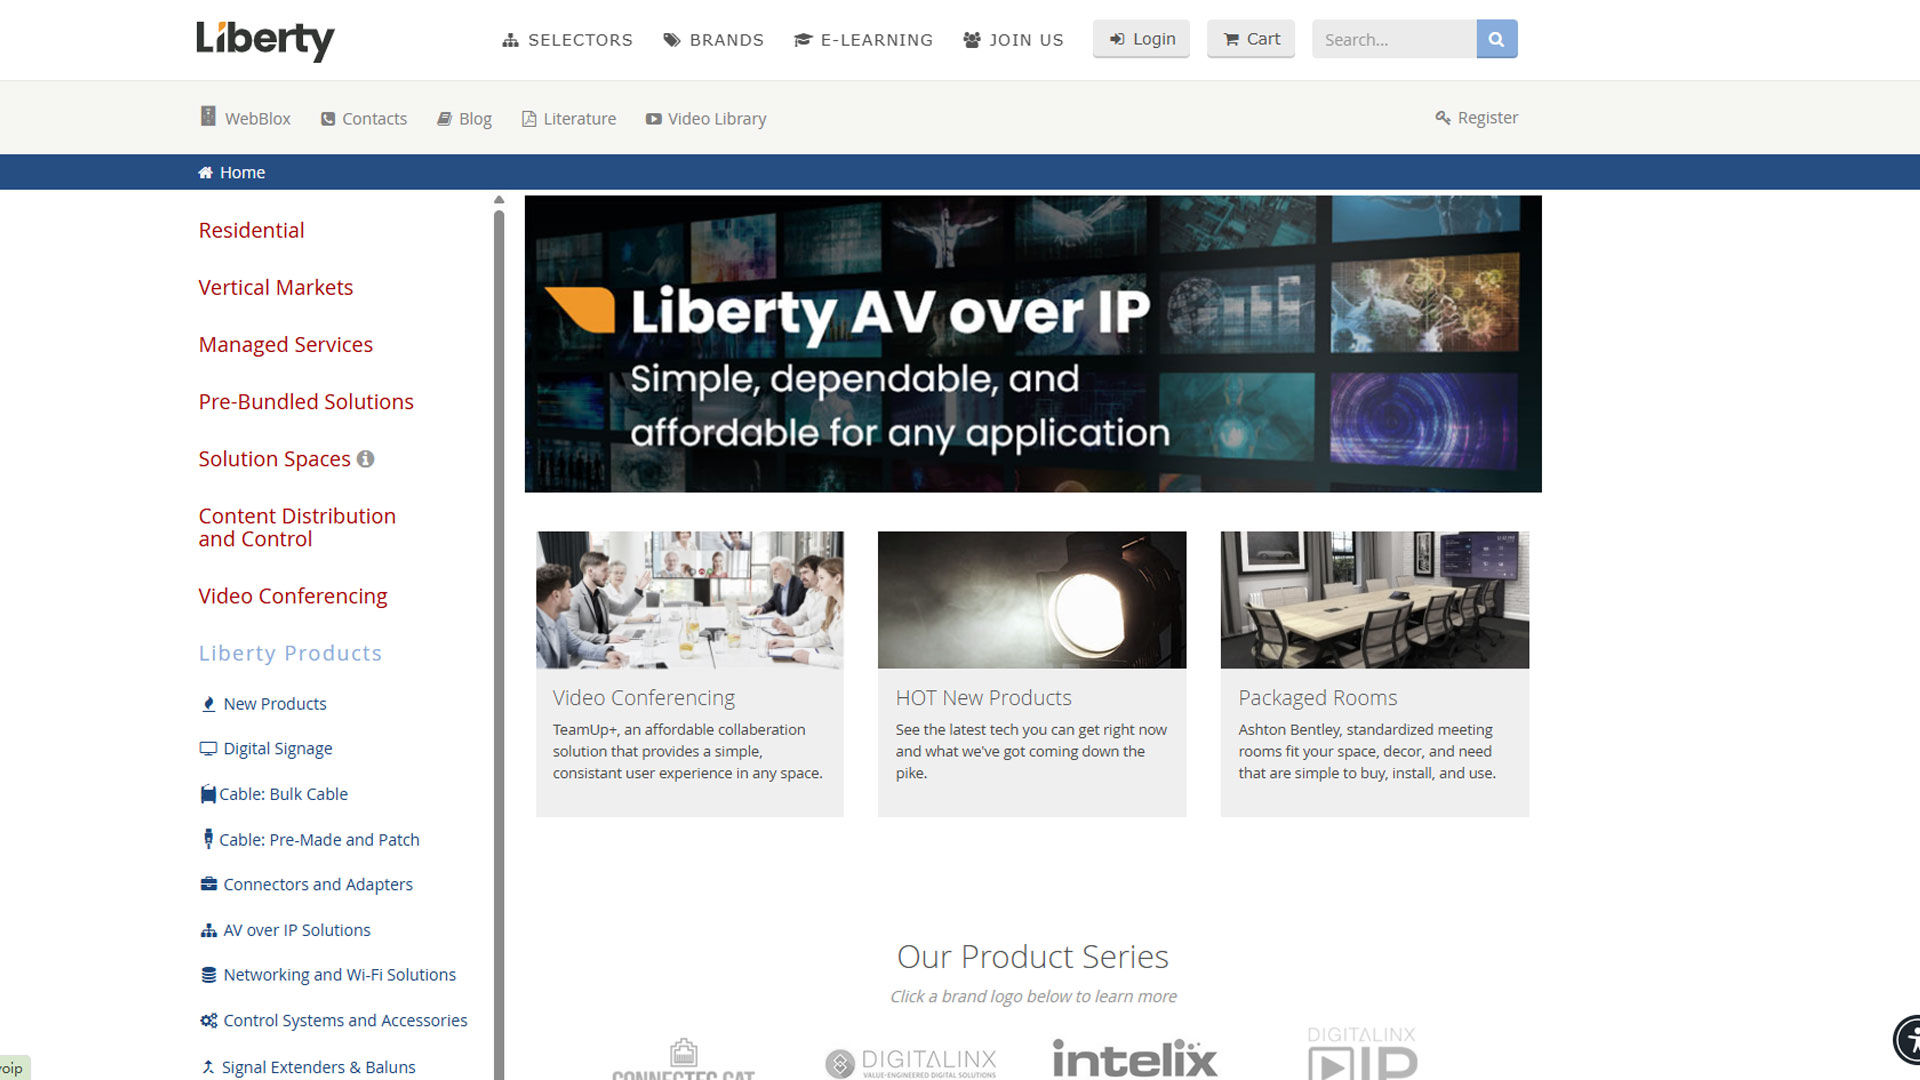Click the Contacts phone icon
The image size is (1920, 1080).
(328, 119)
